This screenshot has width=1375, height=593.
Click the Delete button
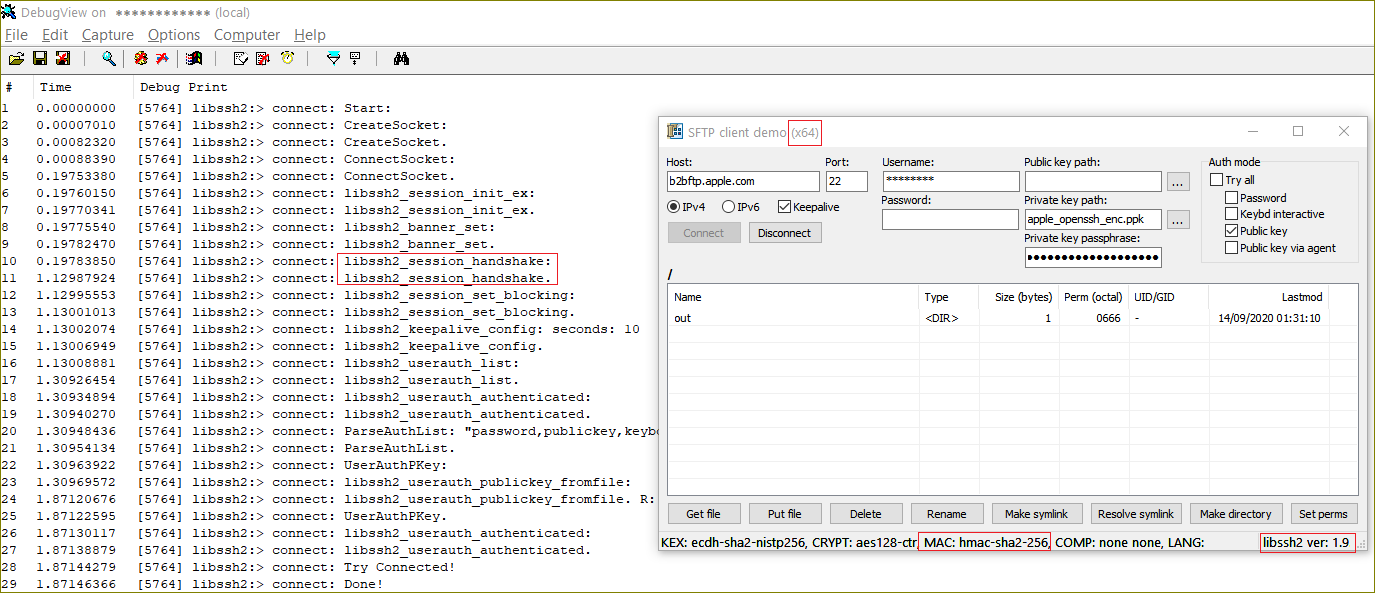(x=866, y=514)
